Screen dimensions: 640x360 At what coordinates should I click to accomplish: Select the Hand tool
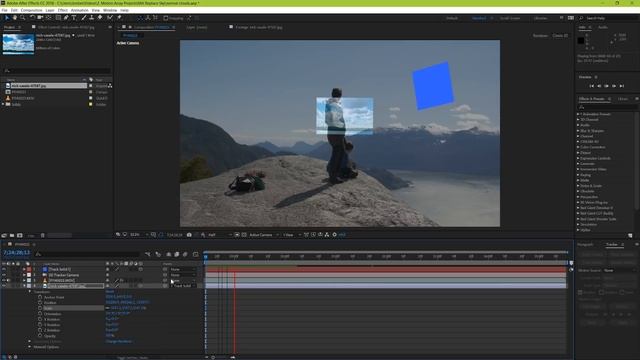tap(15, 18)
